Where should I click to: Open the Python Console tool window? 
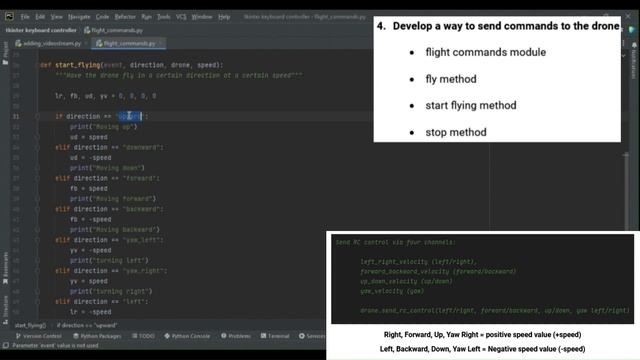187,336
